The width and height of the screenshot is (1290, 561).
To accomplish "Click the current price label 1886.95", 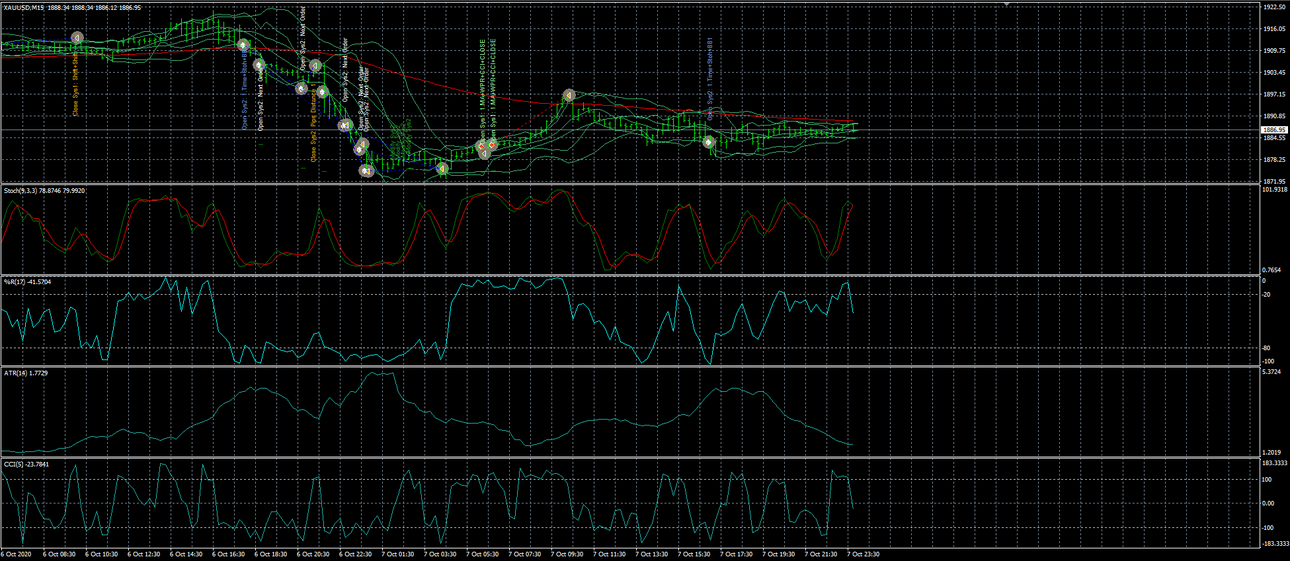I will [1275, 130].
